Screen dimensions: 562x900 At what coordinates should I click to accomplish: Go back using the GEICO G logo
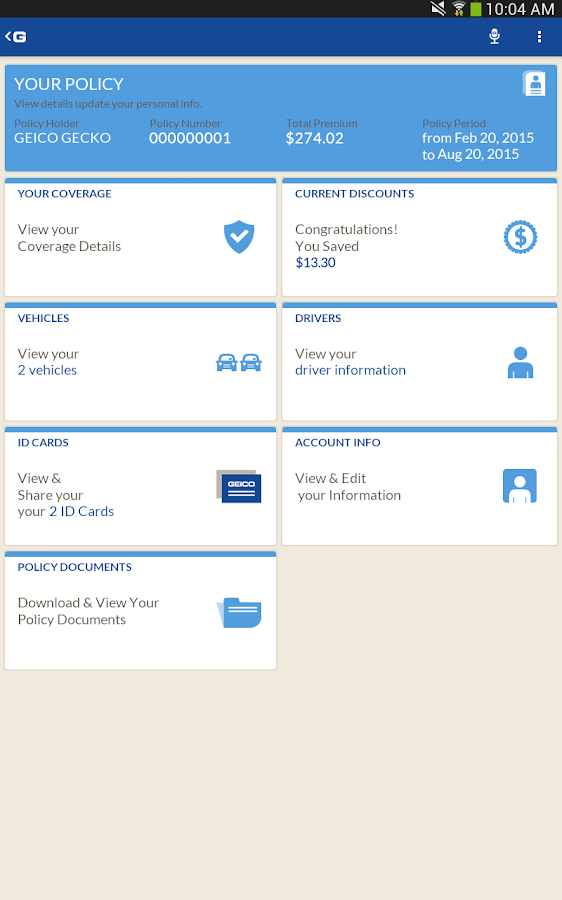tap(16, 37)
